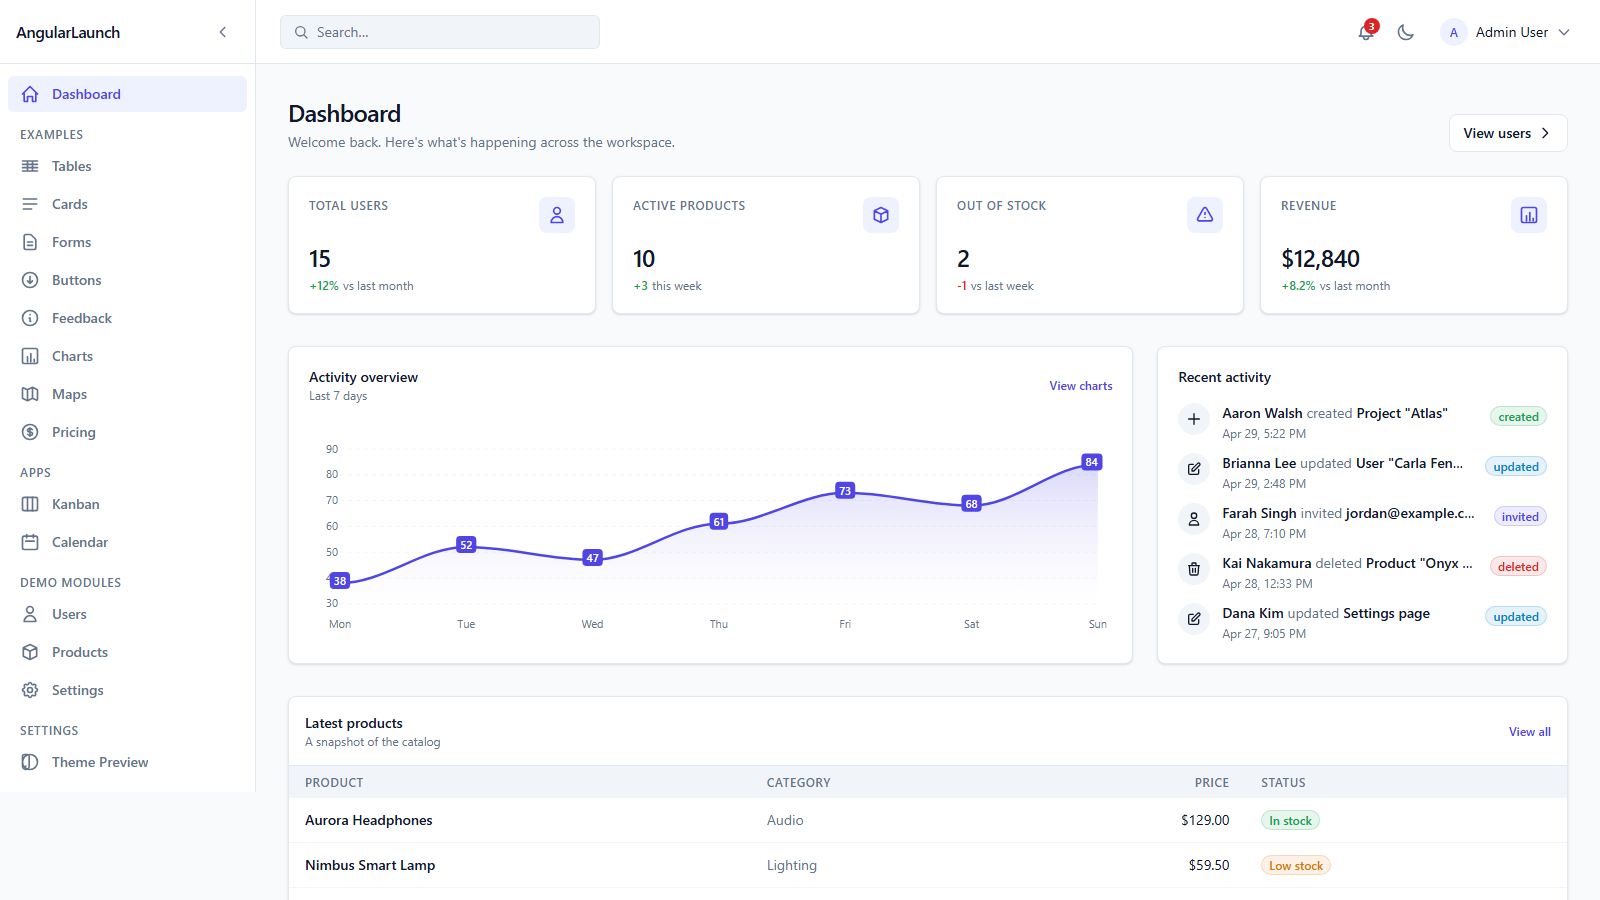
Task: Click the $12,840 revenue value
Action: (1321, 259)
